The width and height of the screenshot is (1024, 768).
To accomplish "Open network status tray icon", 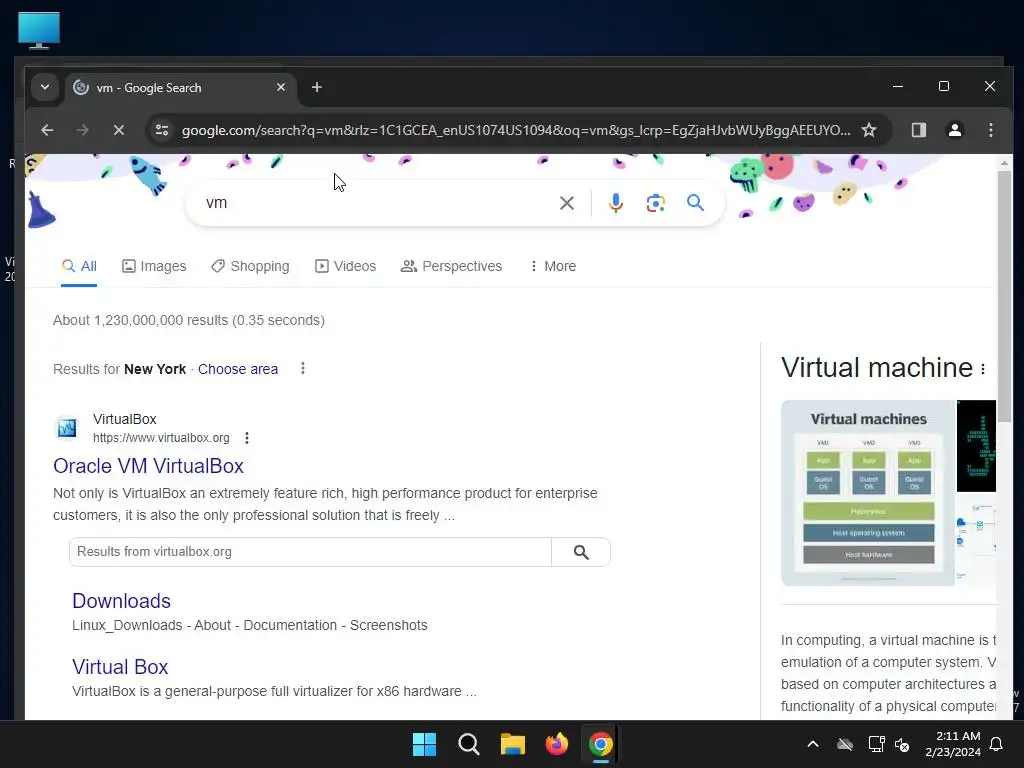I will (x=876, y=744).
